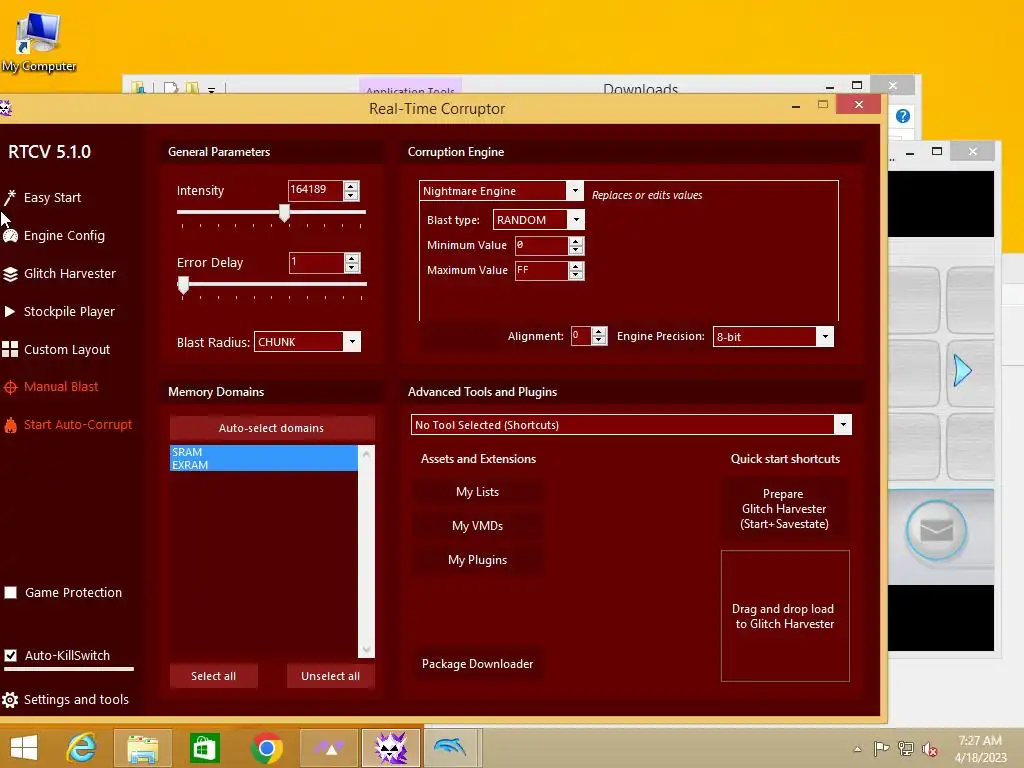Decrease Maximum Value stepper
Screen dimensions: 1024x768
point(576,275)
